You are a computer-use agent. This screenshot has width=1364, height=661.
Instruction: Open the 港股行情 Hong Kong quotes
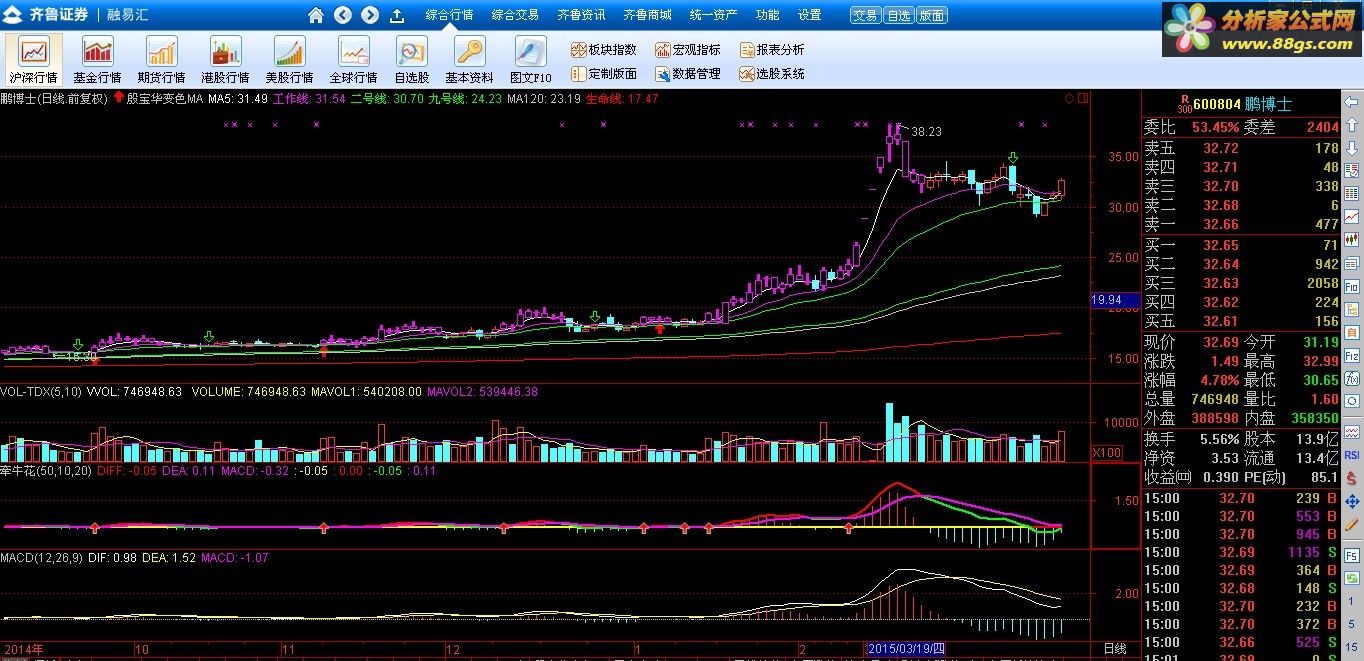(x=225, y=59)
